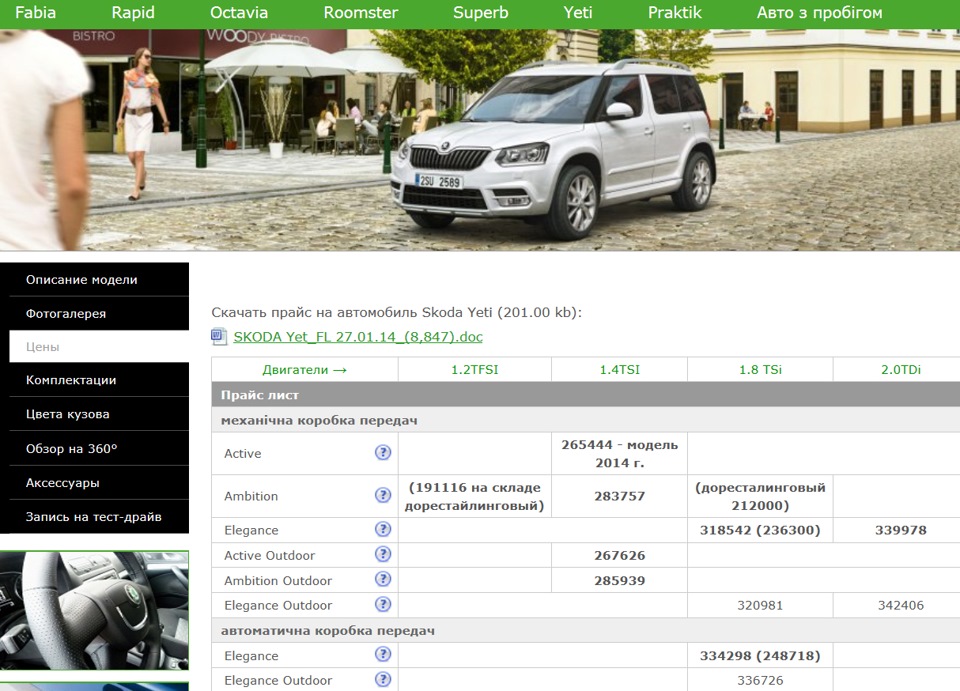Open Комплектации in sidebar

pyautogui.click(x=99, y=380)
